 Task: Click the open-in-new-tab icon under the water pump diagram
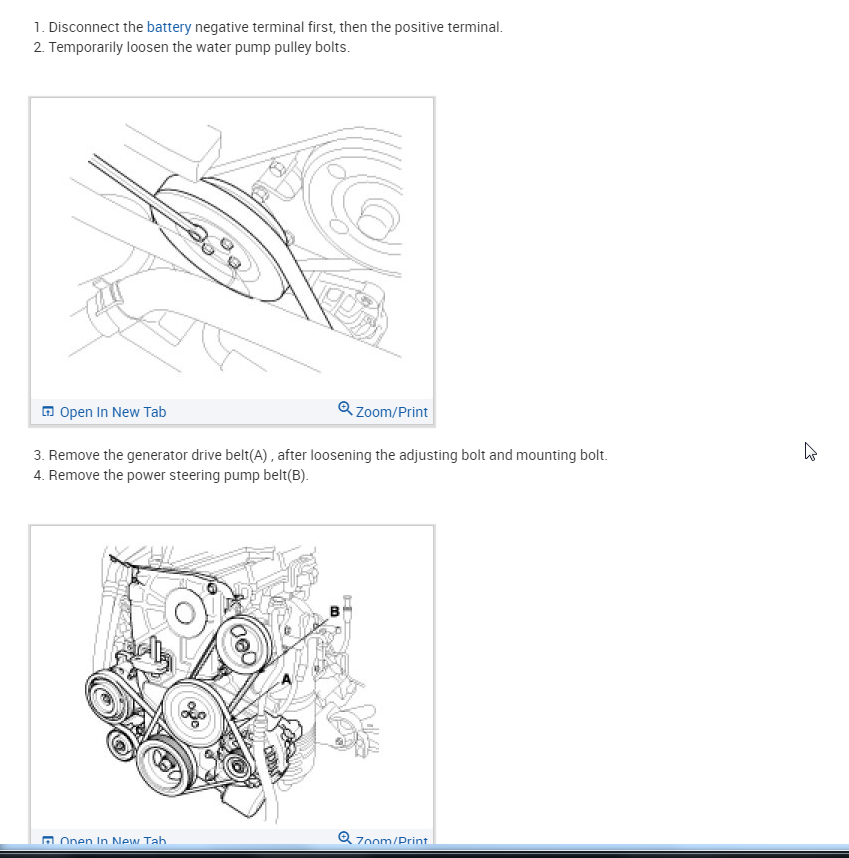pyautogui.click(x=47, y=410)
